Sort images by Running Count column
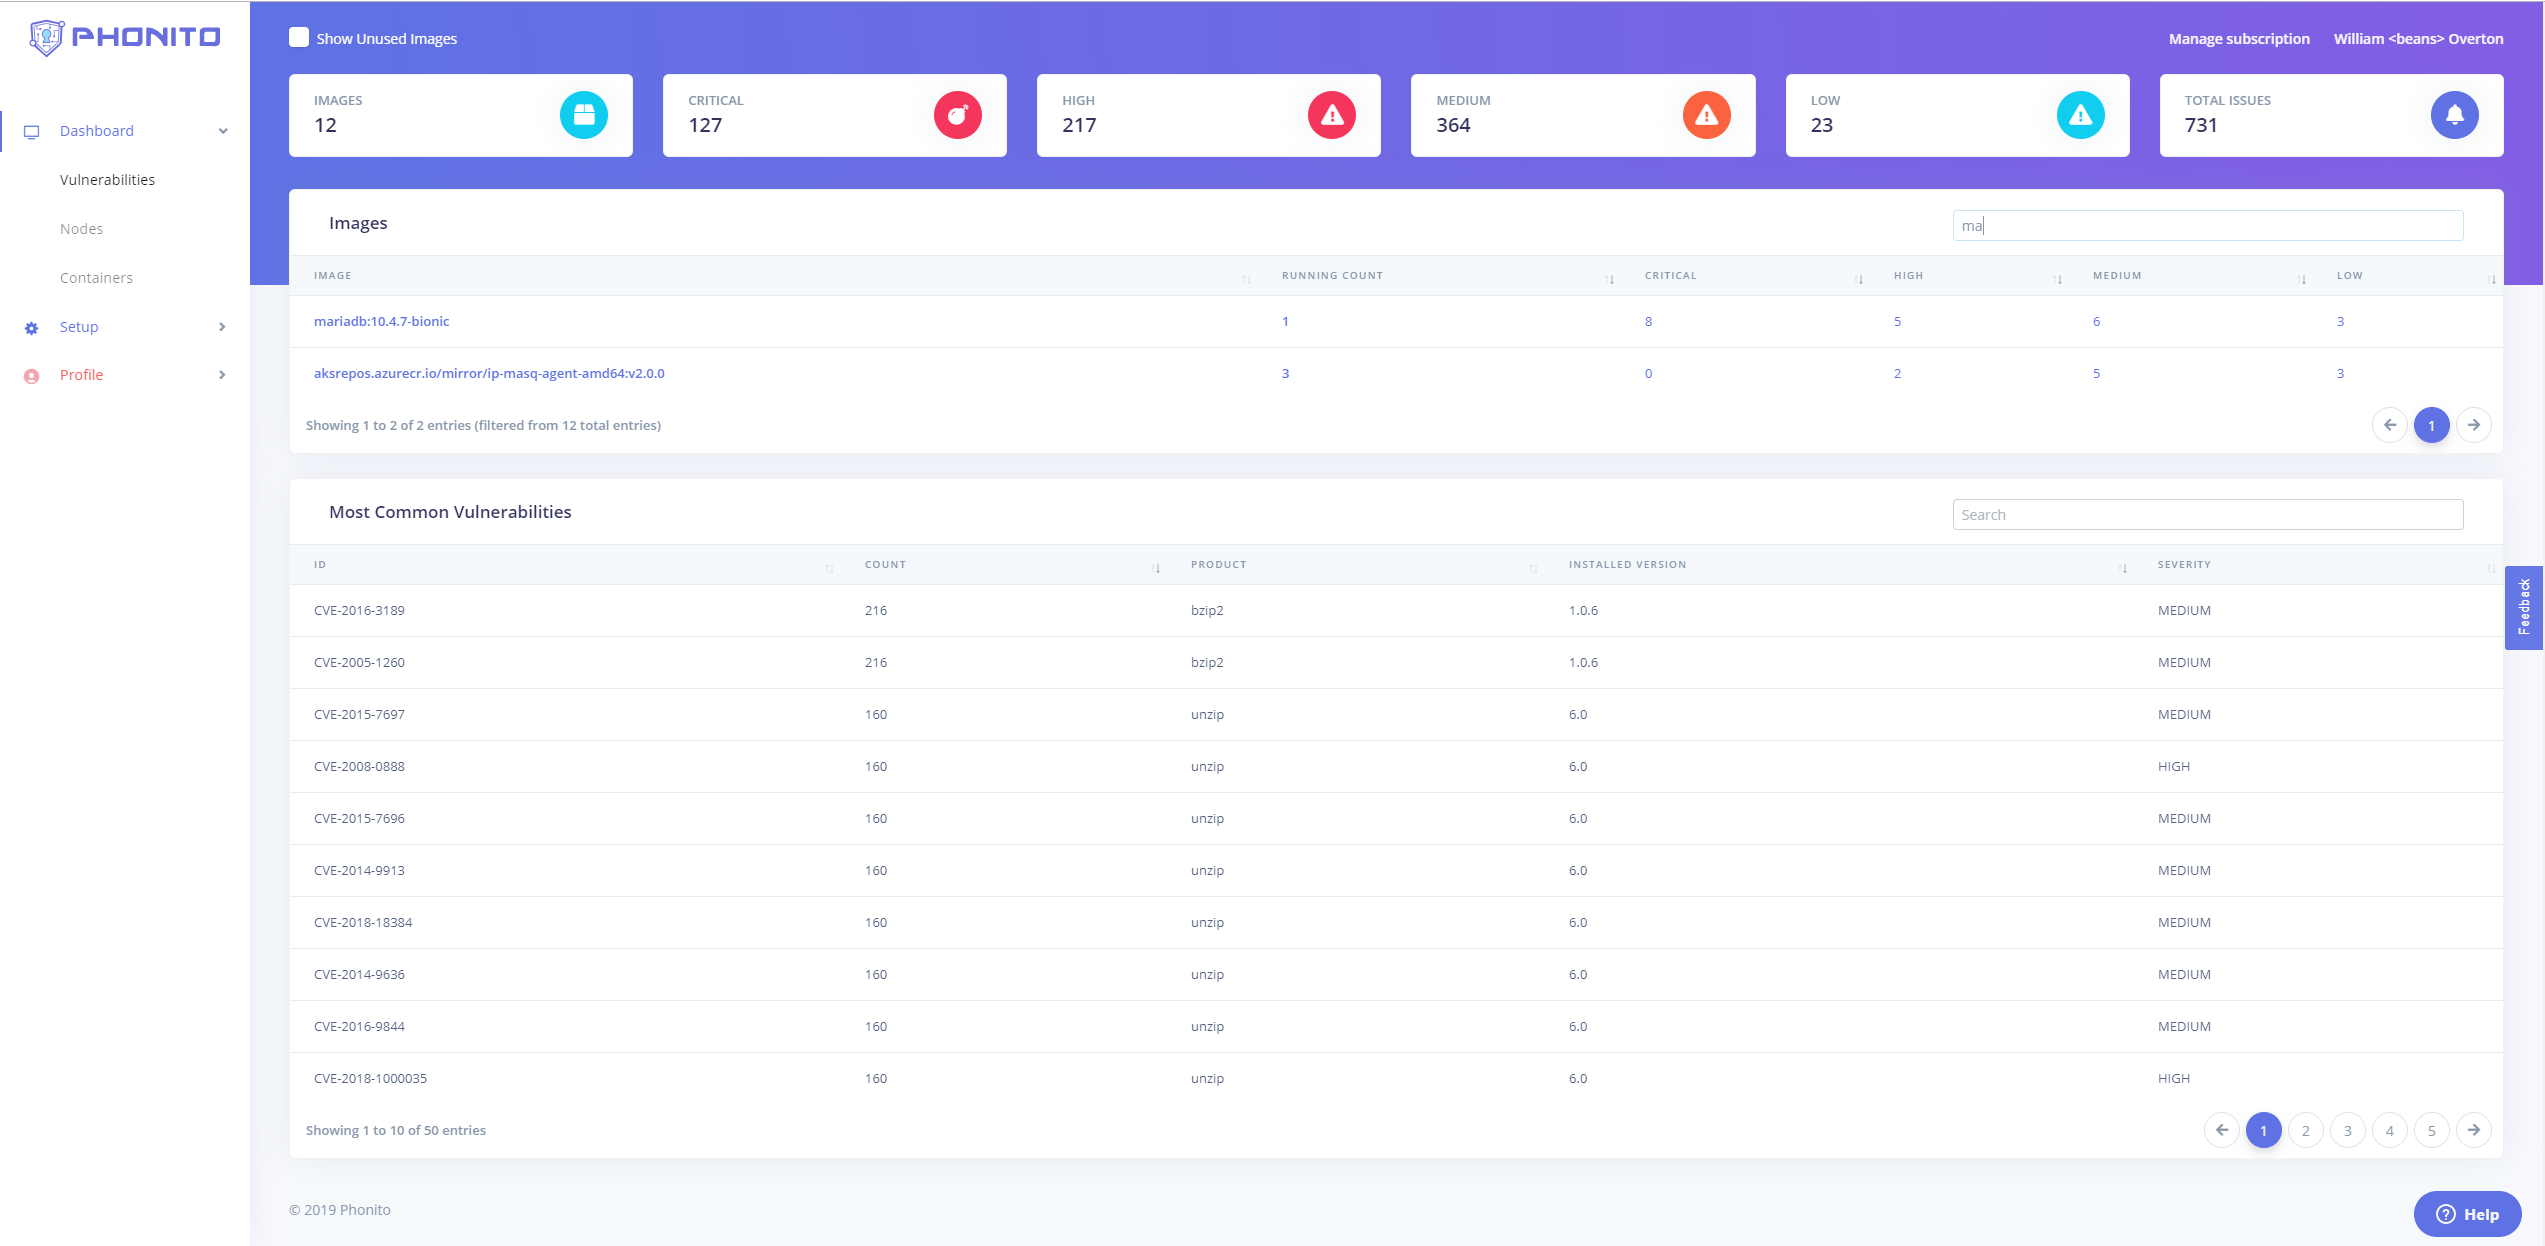This screenshot has height=1246, width=2545. point(1332,276)
